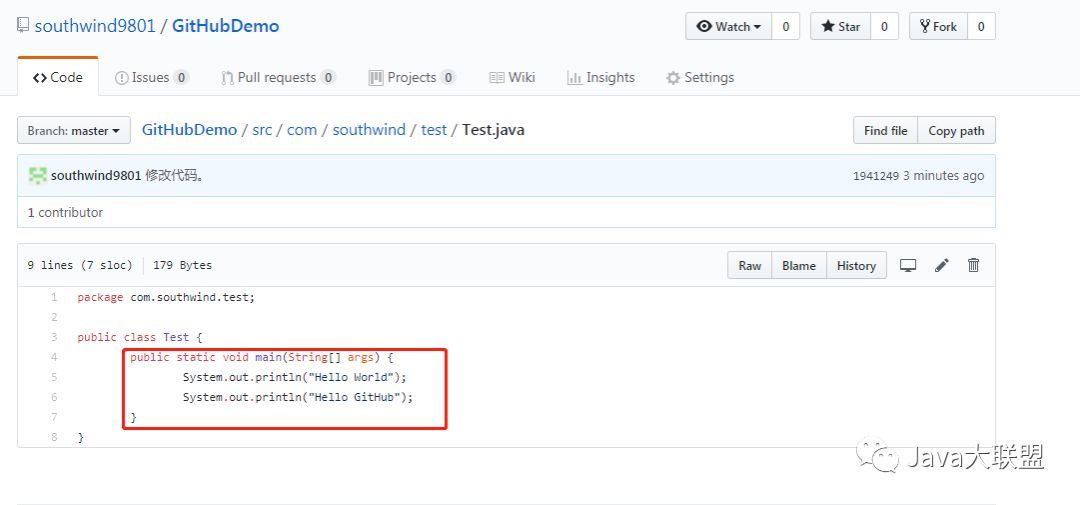Click the 9 lines (7 sloc) text

pyautogui.click(x=80, y=265)
